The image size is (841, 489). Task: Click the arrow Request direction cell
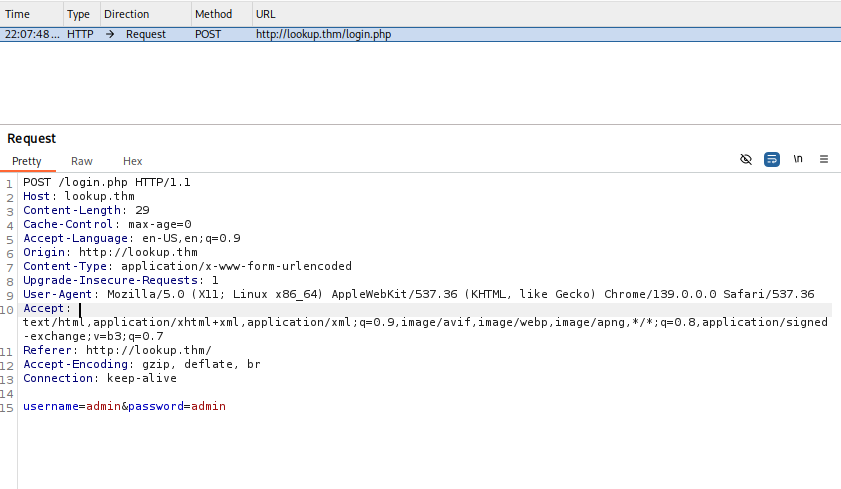click(x=136, y=34)
